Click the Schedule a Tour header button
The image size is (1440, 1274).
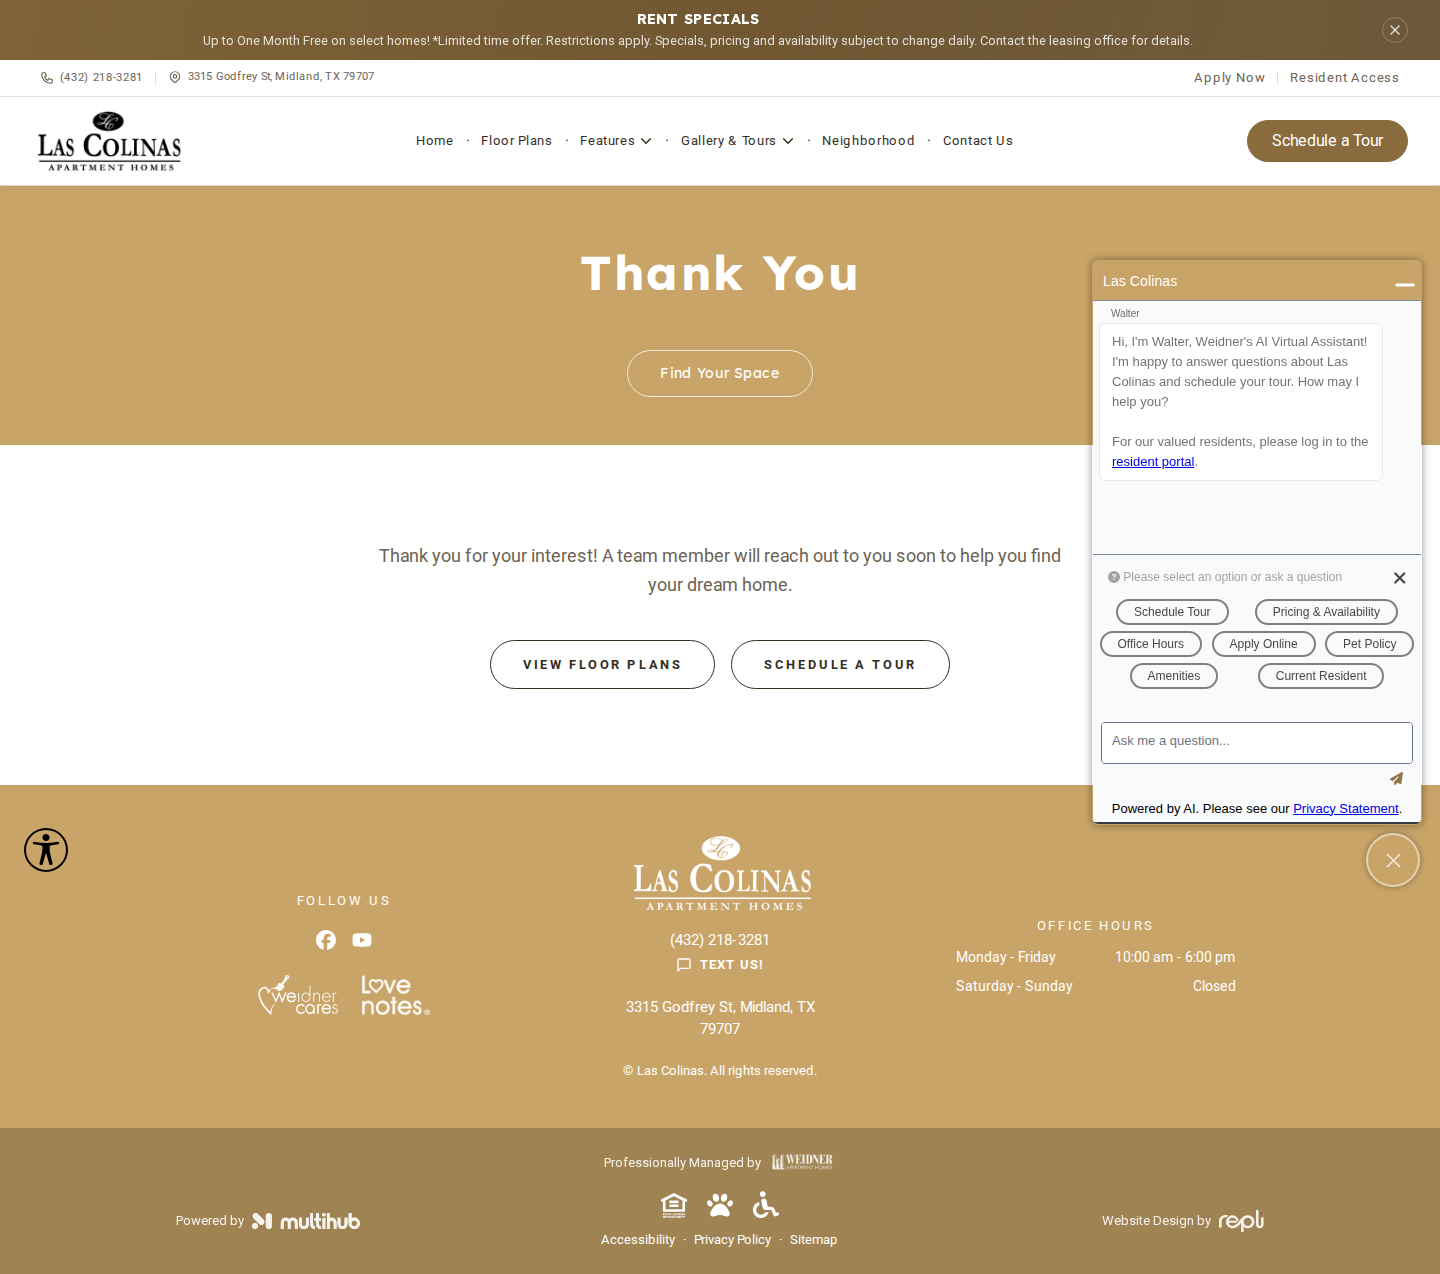tap(1327, 141)
